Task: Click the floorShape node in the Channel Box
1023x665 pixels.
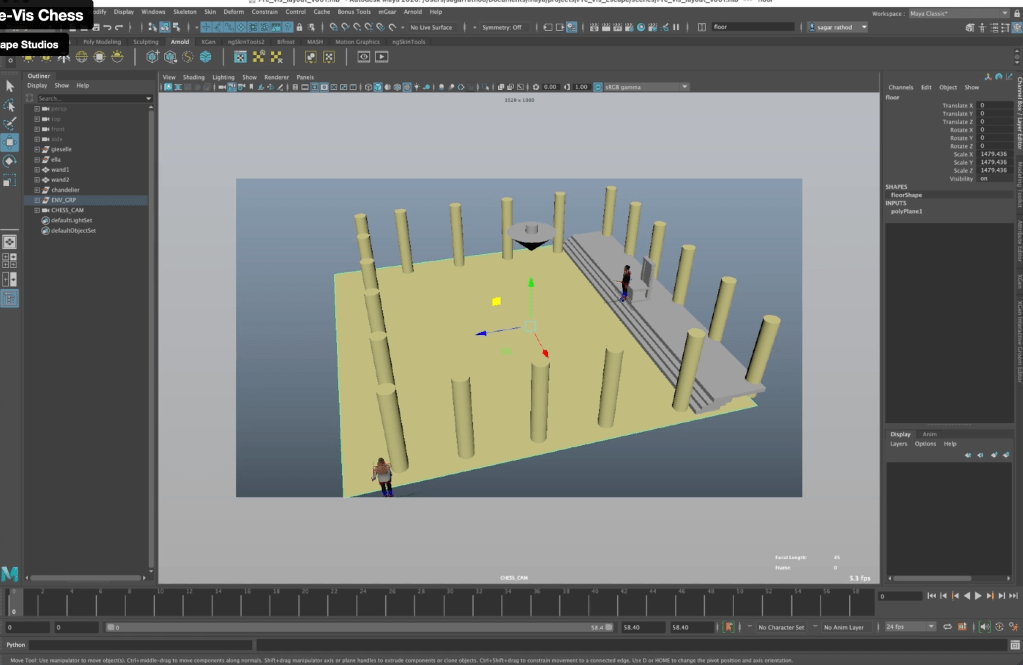Action: coord(906,195)
